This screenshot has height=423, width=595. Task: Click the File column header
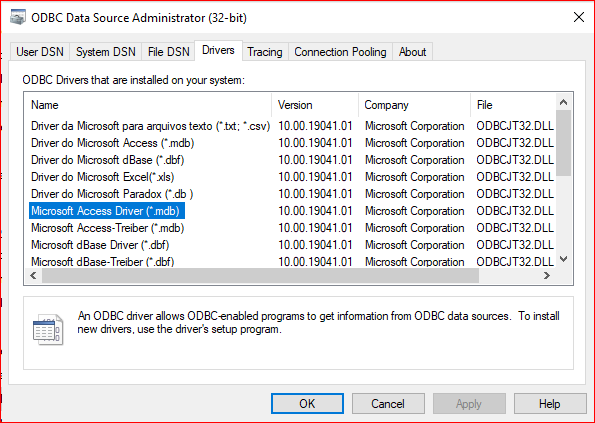point(513,105)
